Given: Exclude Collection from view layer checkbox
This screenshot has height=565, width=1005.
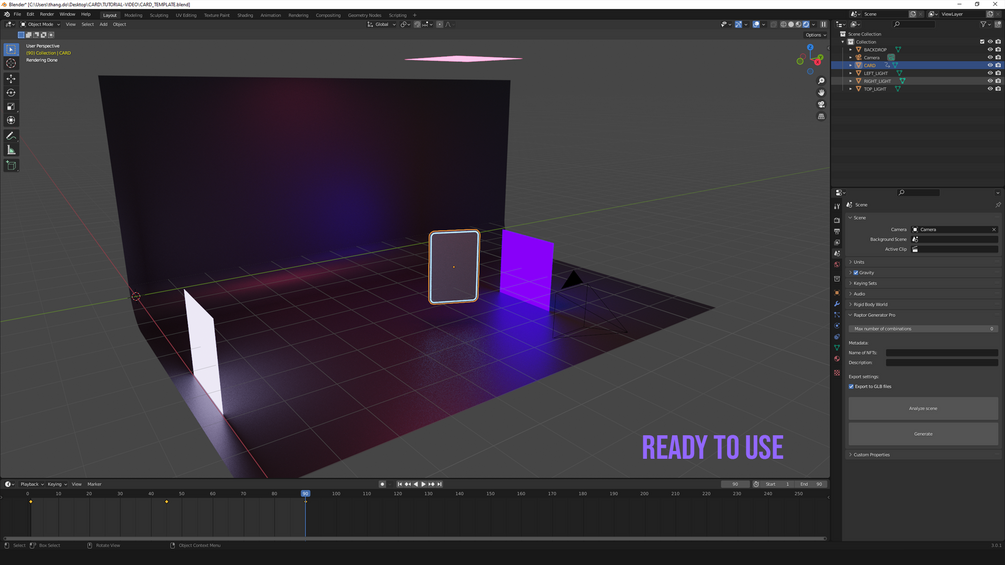Looking at the screenshot, I should click(x=982, y=42).
